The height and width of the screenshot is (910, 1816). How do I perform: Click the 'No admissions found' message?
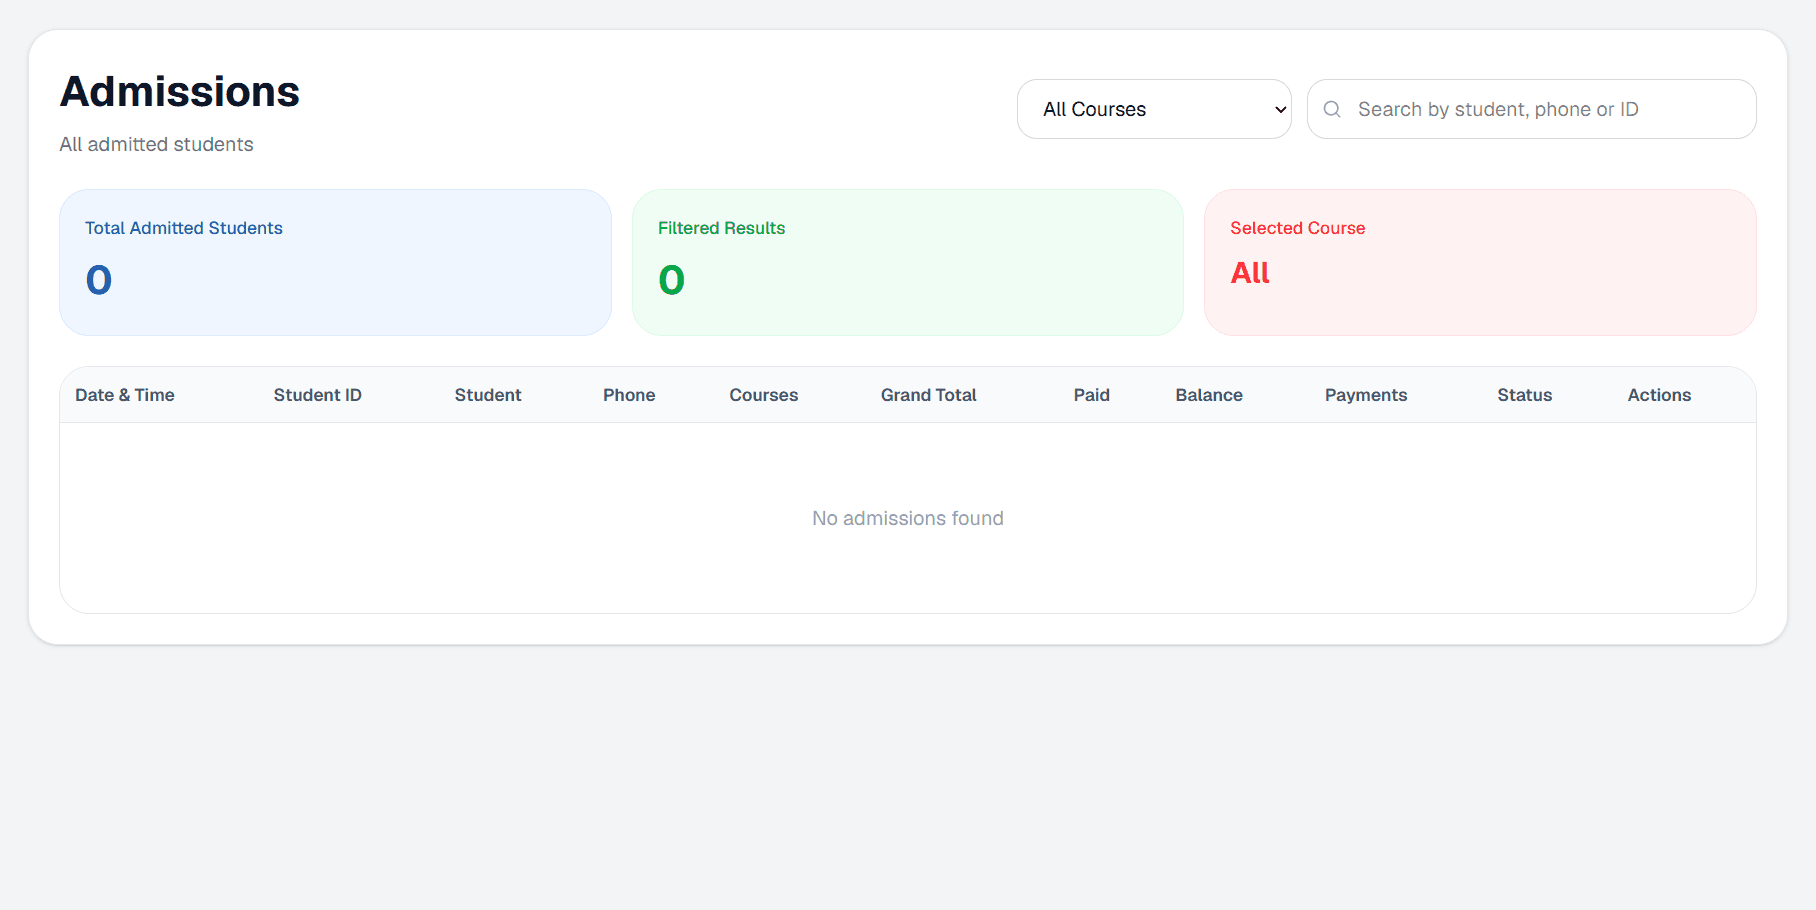click(x=908, y=518)
